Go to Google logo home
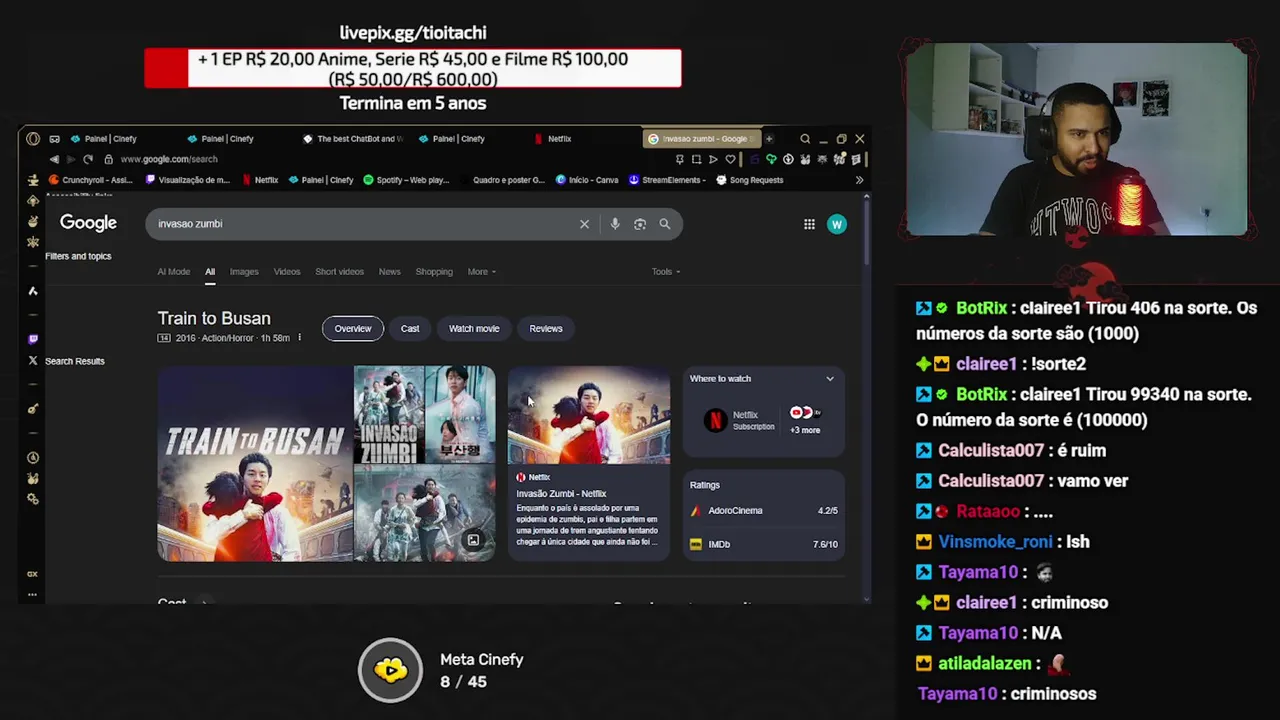The height and width of the screenshot is (720, 1280). point(88,223)
